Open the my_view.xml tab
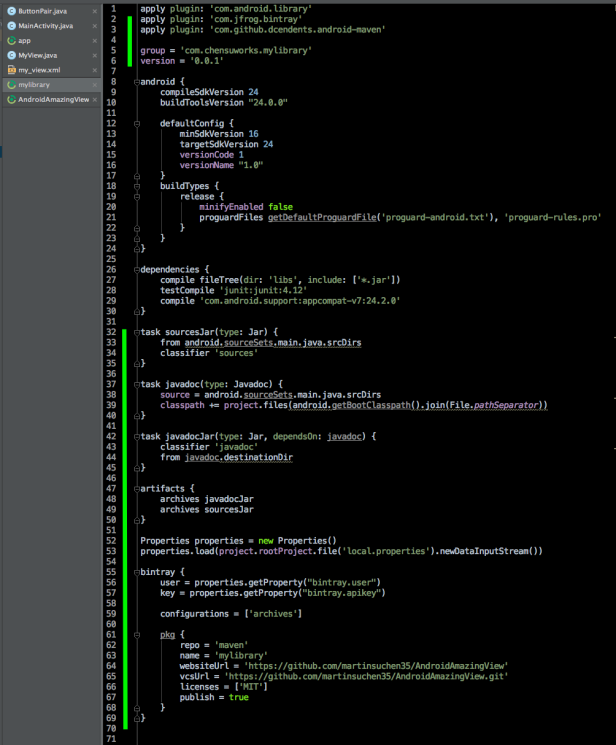Viewport: 616px width, 745px height. pos(51,70)
